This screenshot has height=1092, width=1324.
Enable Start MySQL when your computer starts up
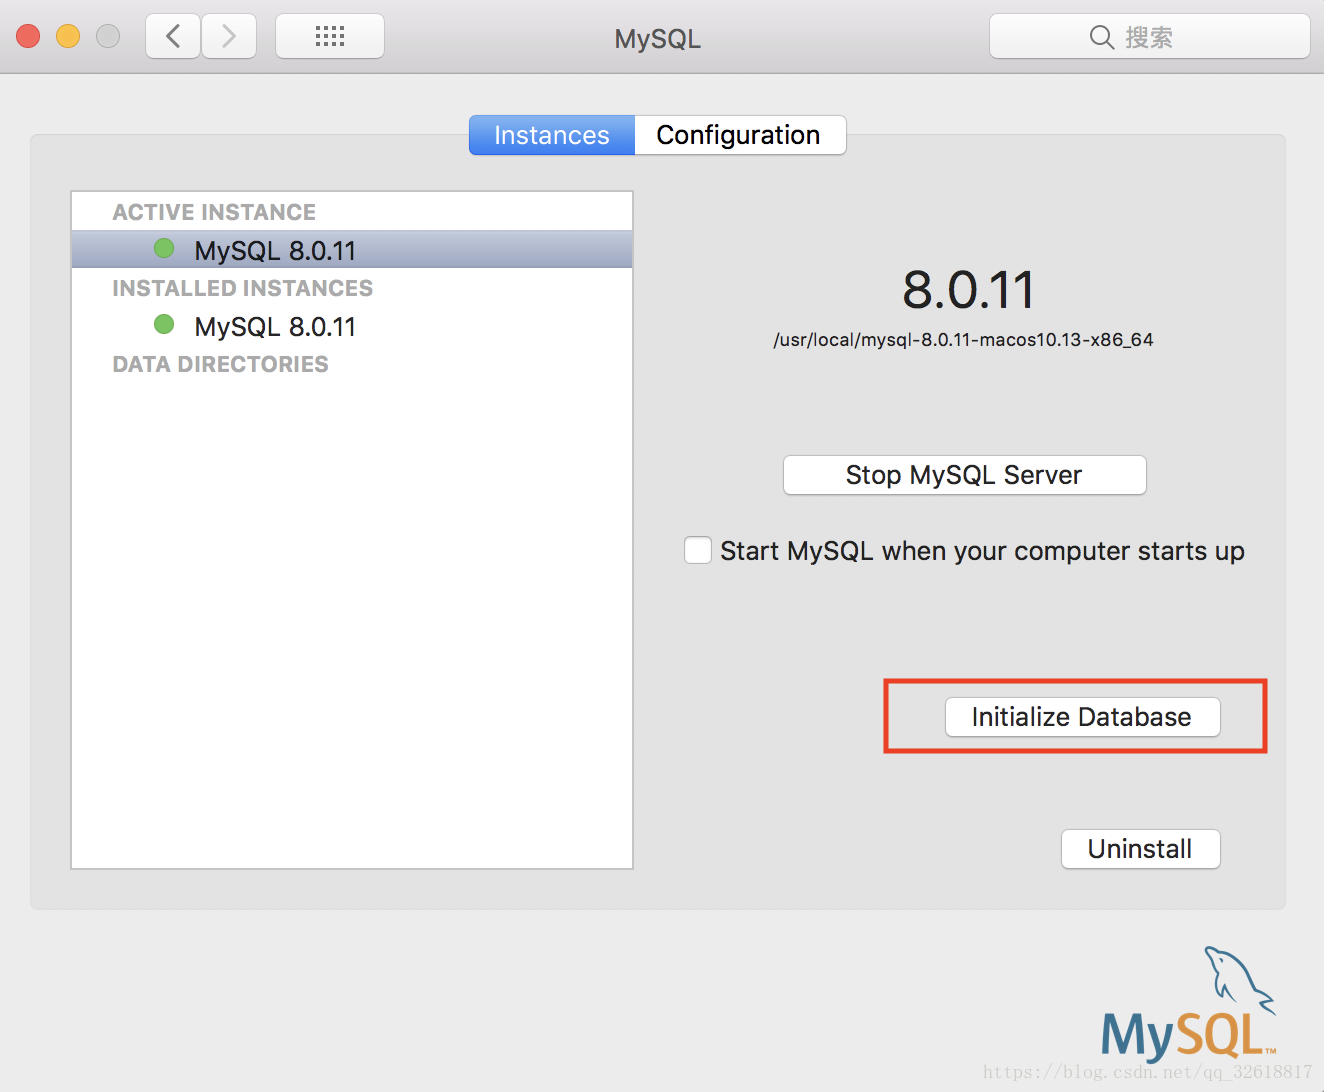click(698, 550)
